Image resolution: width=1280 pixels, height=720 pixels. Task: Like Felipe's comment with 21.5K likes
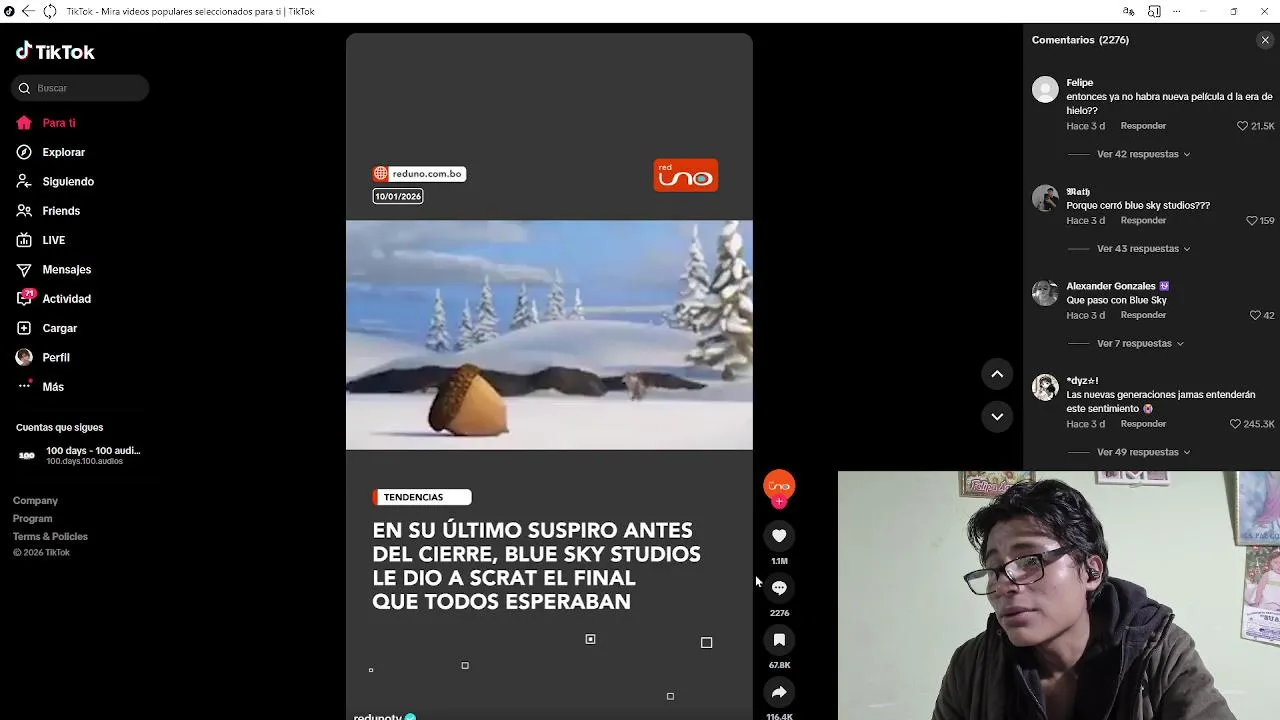point(1243,126)
